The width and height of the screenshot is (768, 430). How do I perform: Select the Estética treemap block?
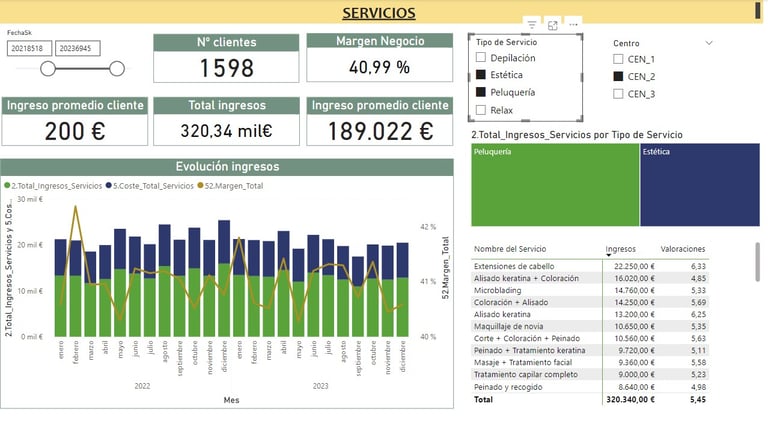click(x=700, y=185)
